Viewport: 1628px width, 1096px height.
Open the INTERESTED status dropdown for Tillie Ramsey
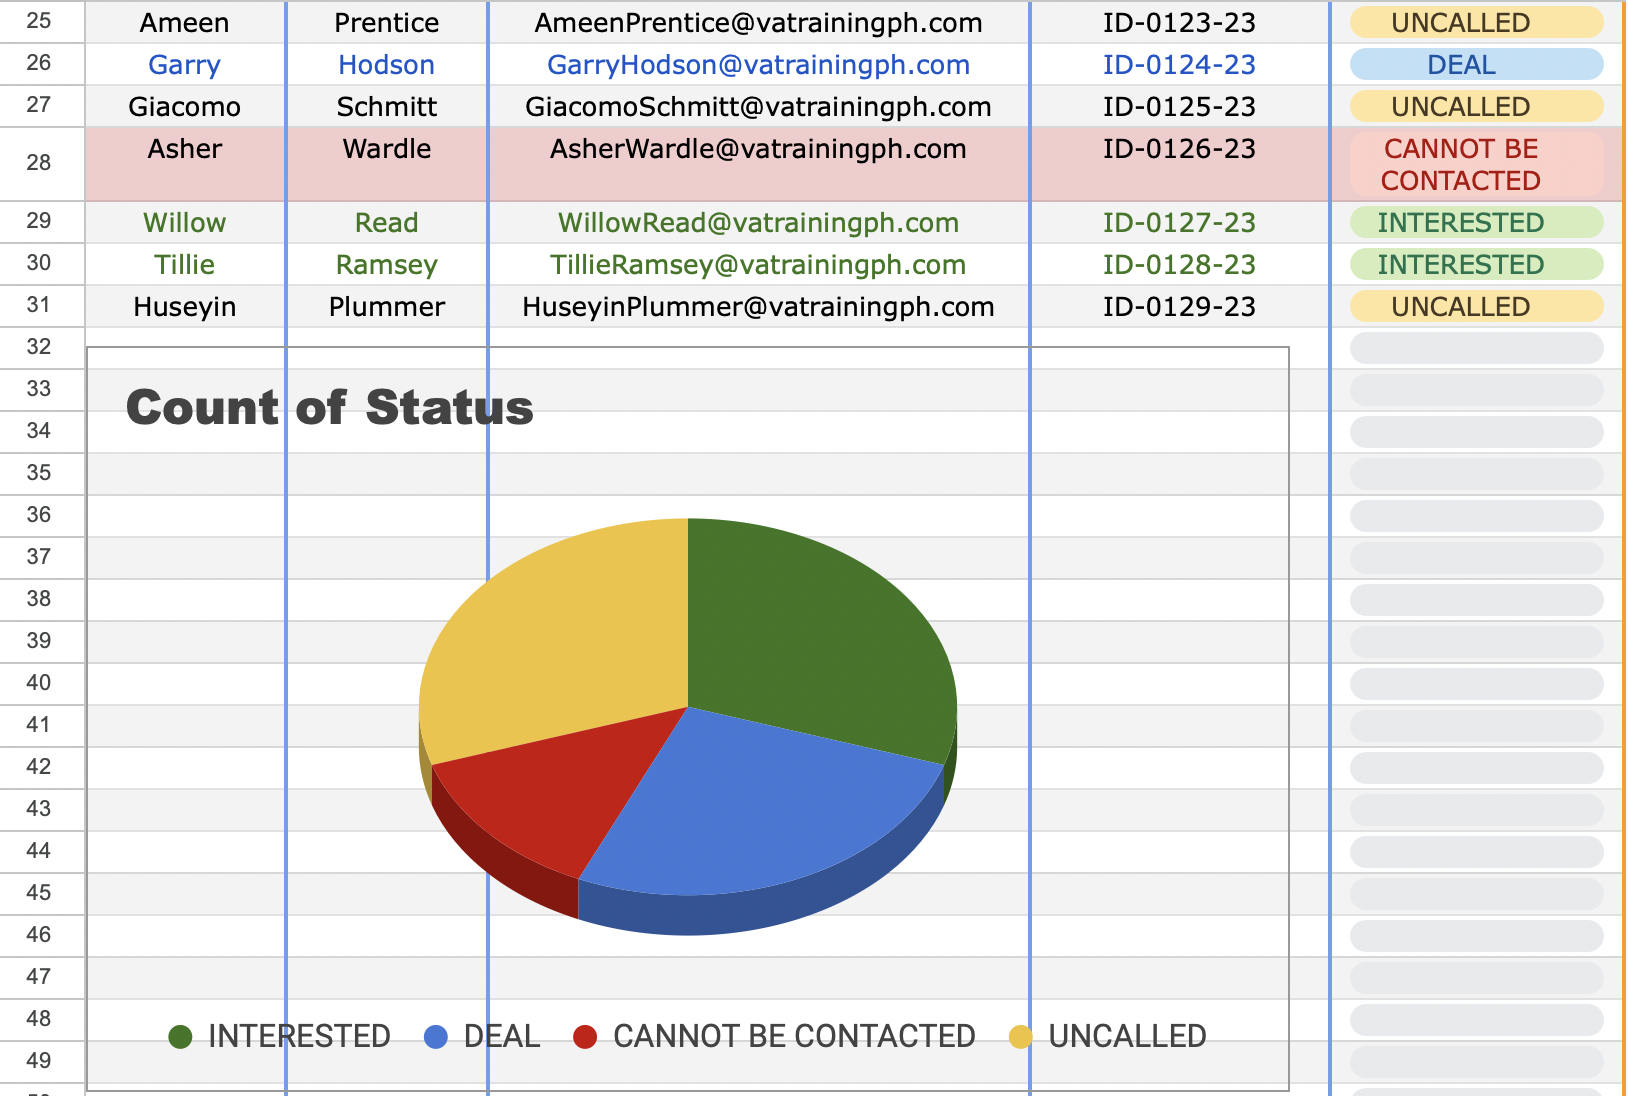click(1476, 265)
